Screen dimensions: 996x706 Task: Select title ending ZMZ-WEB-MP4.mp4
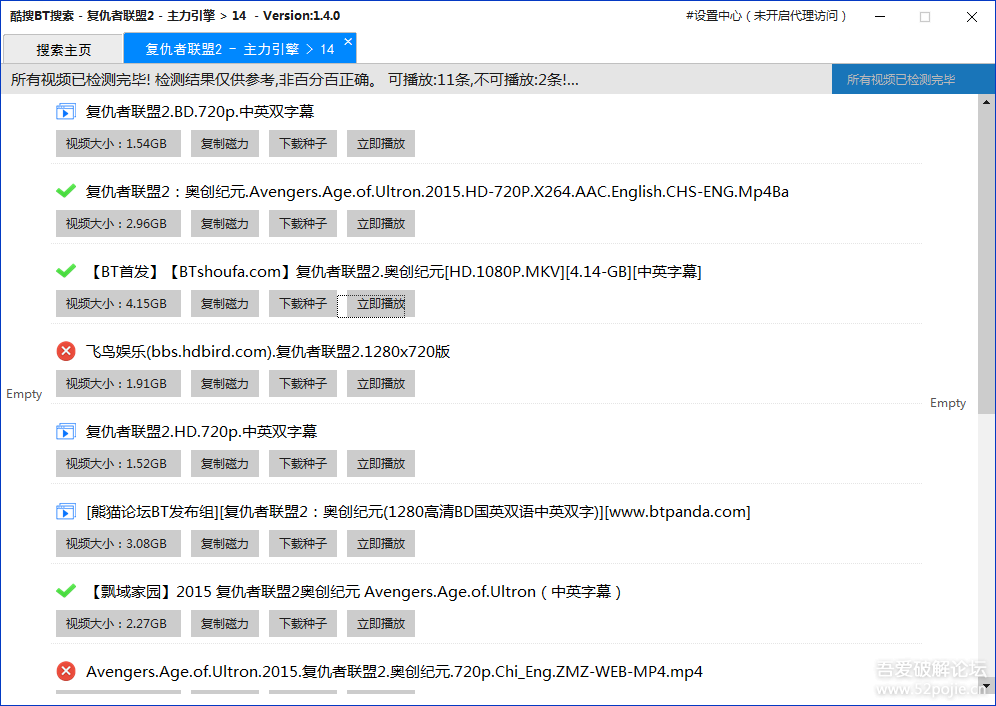click(x=394, y=672)
